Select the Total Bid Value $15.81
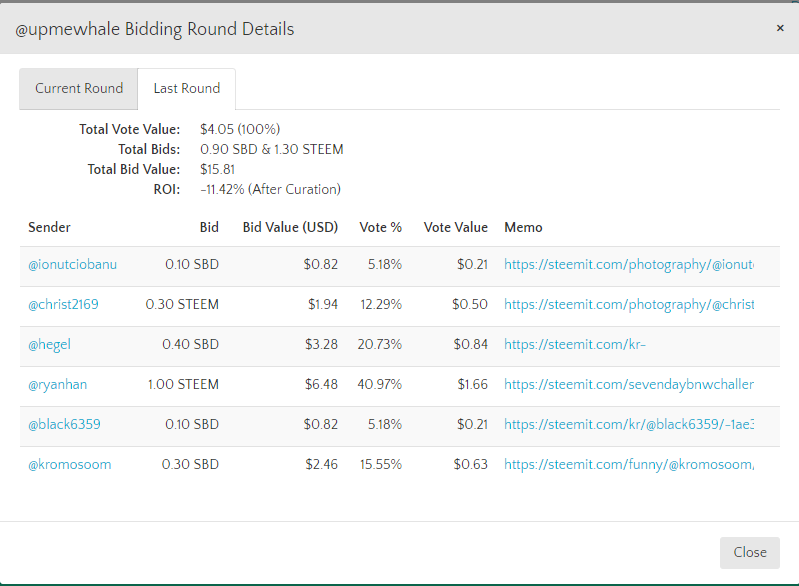 218,169
